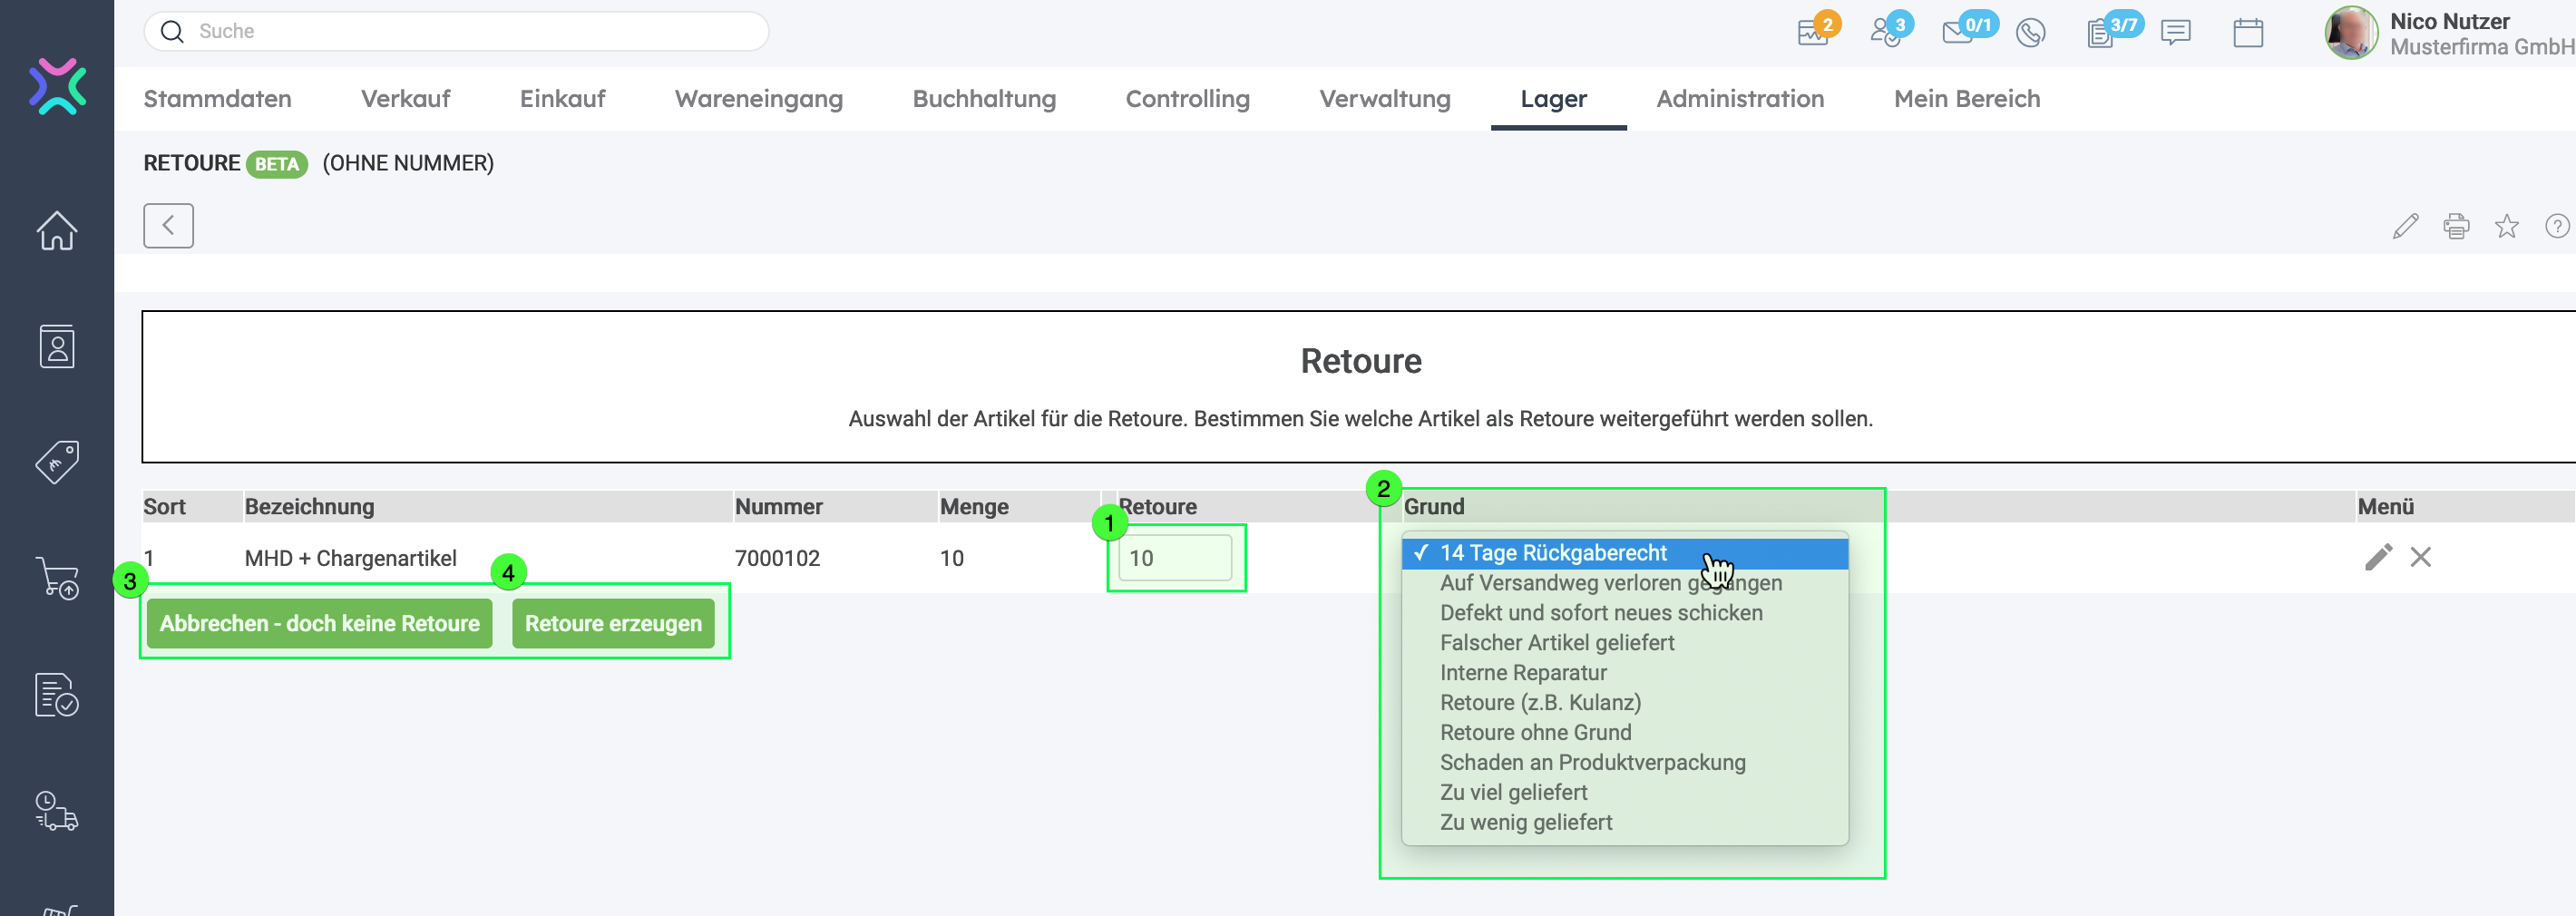2576x916 pixels.
Task: Open the Buchhaltung menu
Action: [983, 99]
